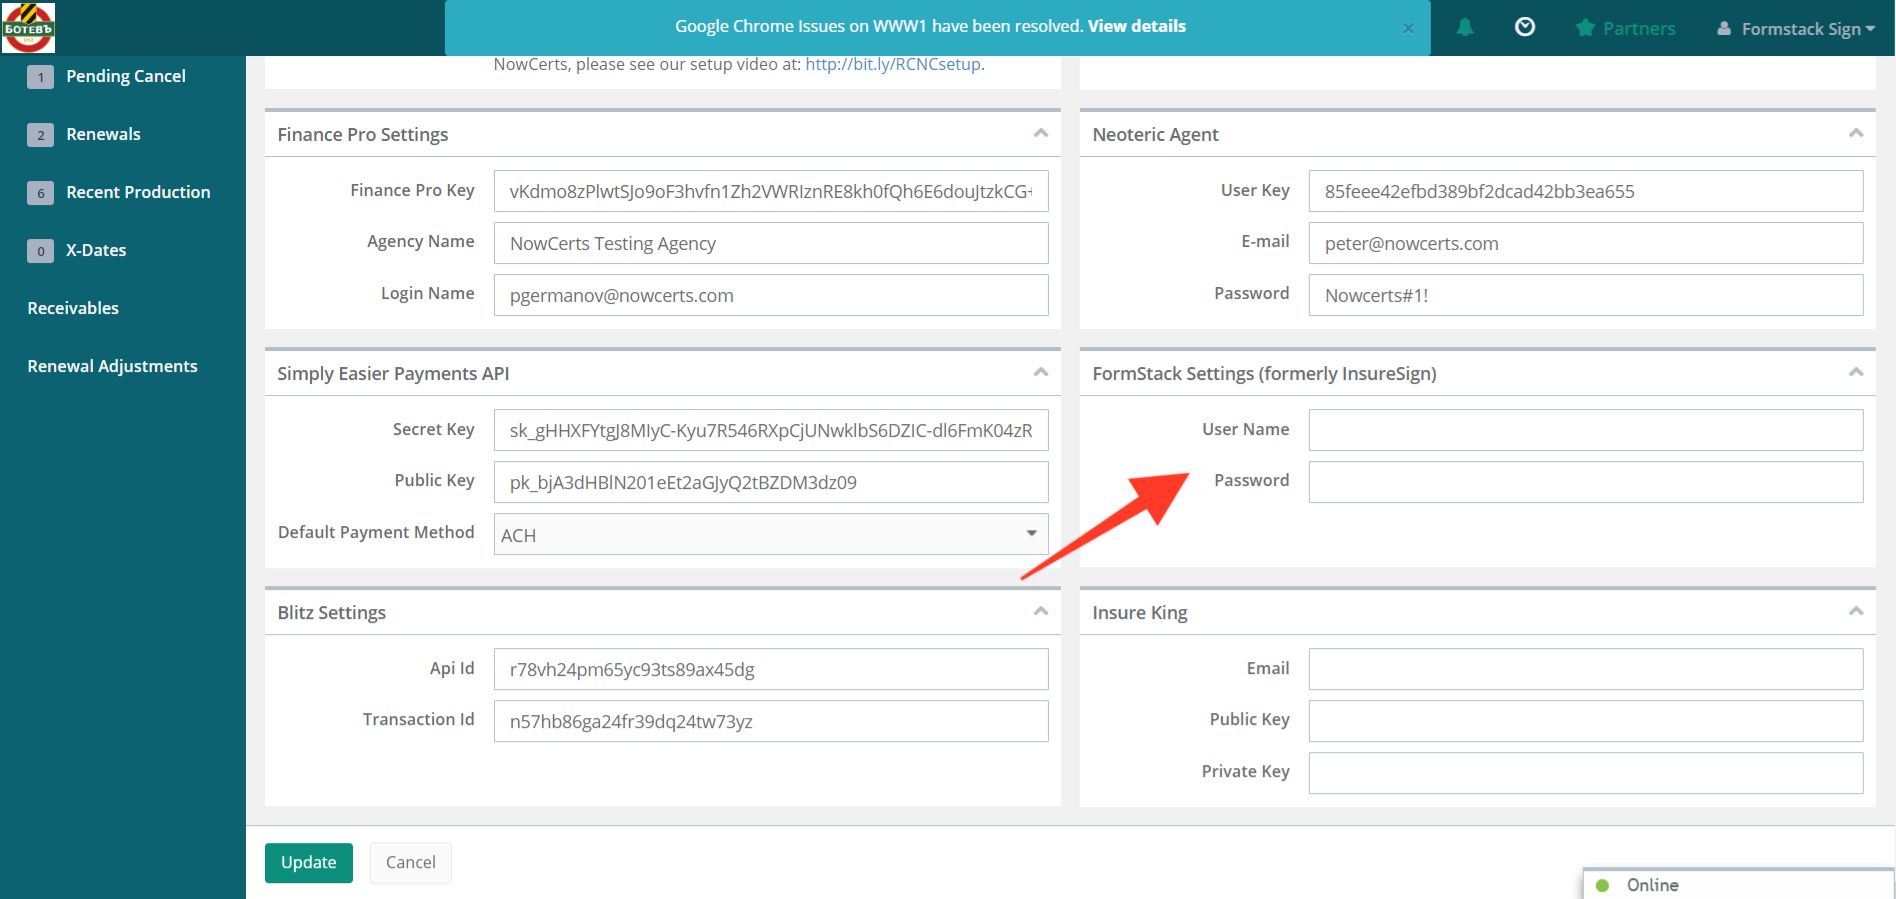Click the clock icon in the top bar
Image resolution: width=1896 pixels, height=899 pixels.
pyautogui.click(x=1525, y=27)
